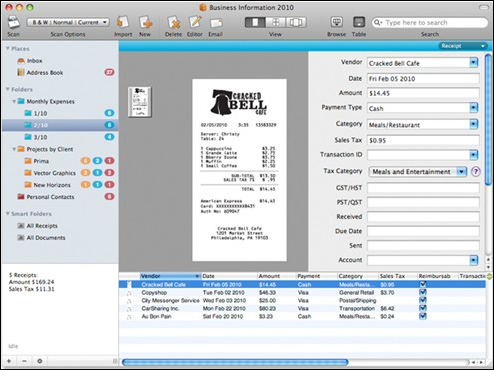Open the Address Book item

[40, 72]
